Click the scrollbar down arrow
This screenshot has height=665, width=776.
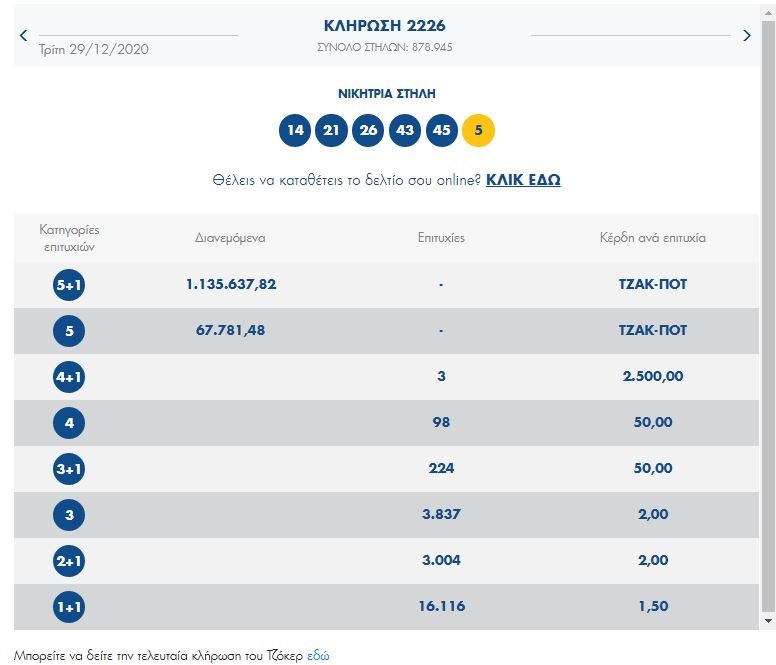point(767,621)
